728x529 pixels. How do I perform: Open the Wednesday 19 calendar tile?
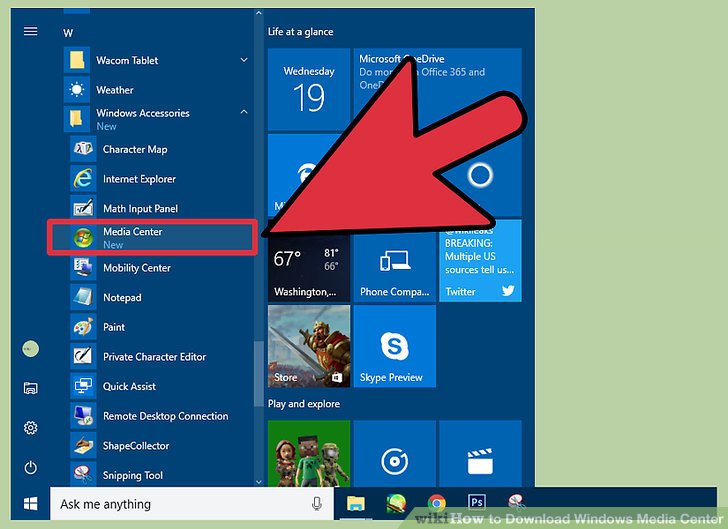[309, 90]
